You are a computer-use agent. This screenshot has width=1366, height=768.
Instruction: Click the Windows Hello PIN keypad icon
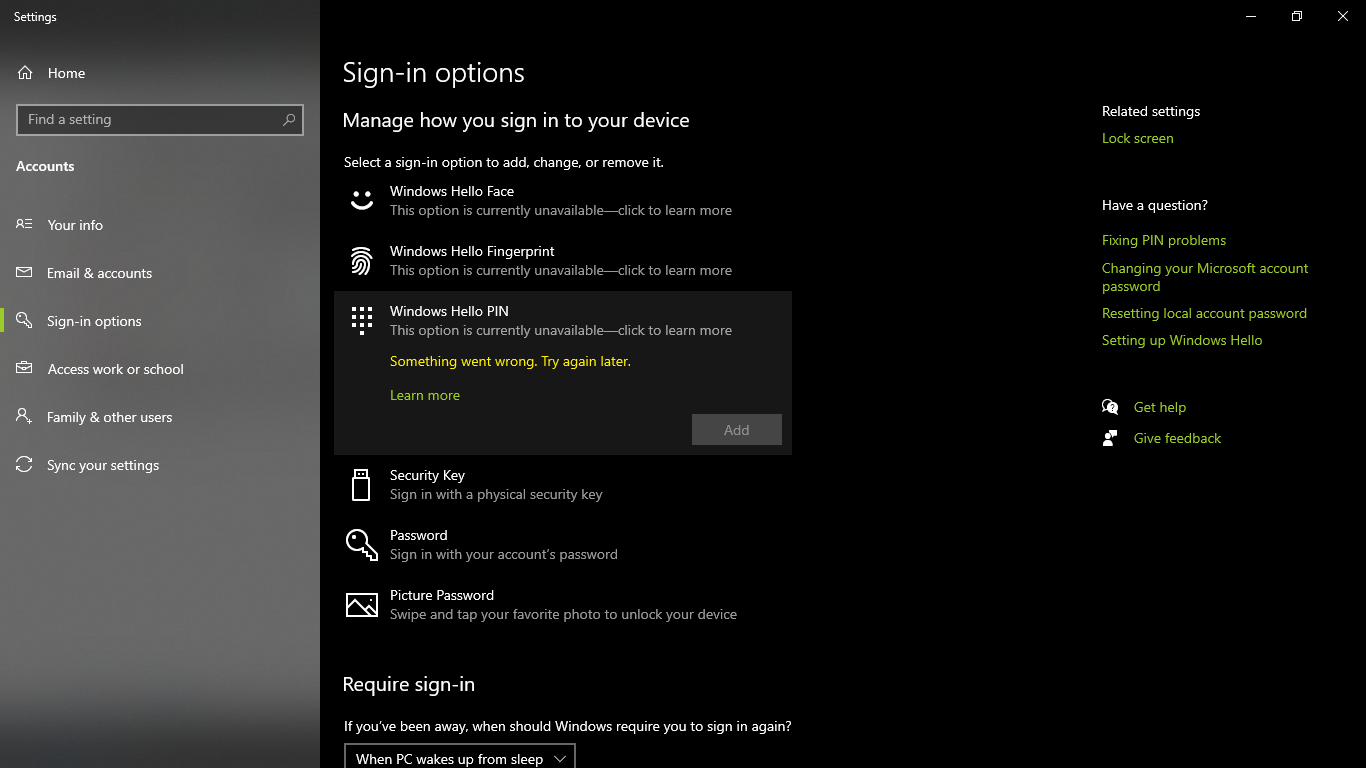coord(361,320)
